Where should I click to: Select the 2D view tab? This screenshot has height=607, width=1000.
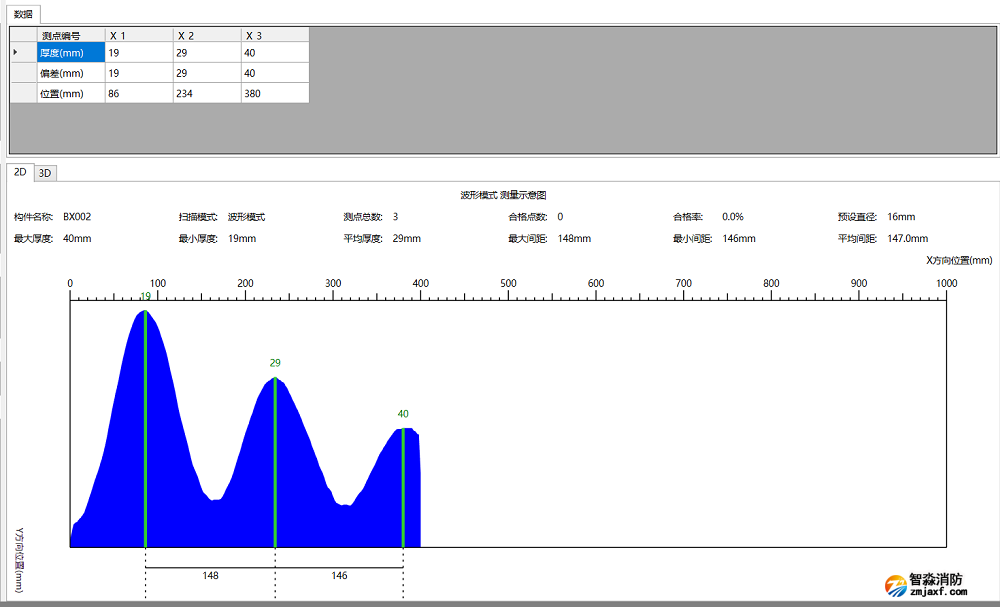click(20, 172)
